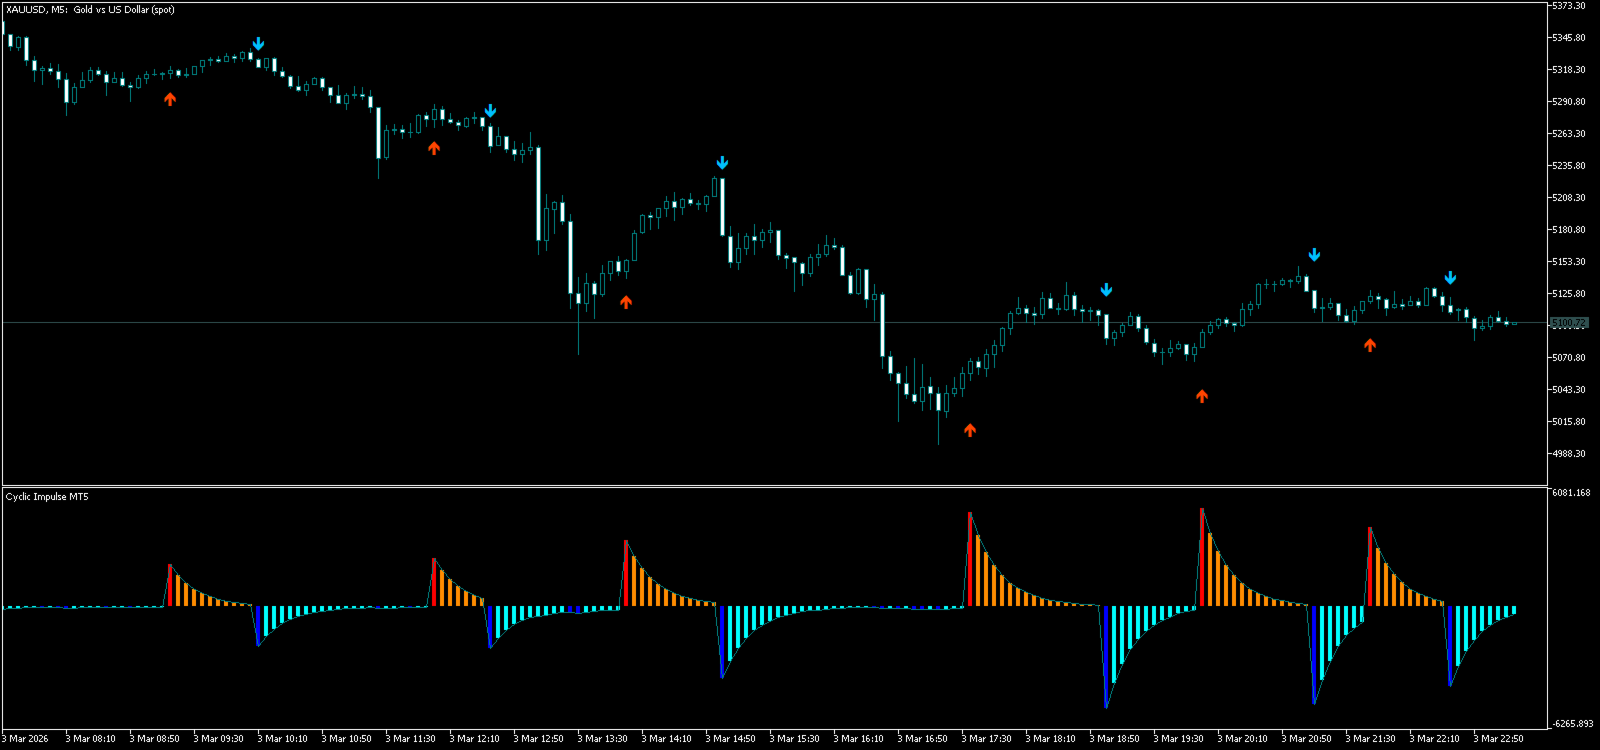This screenshot has height=750, width=1600.
Task: Click the 5015.80 price axis label
Action: pos(1568,422)
